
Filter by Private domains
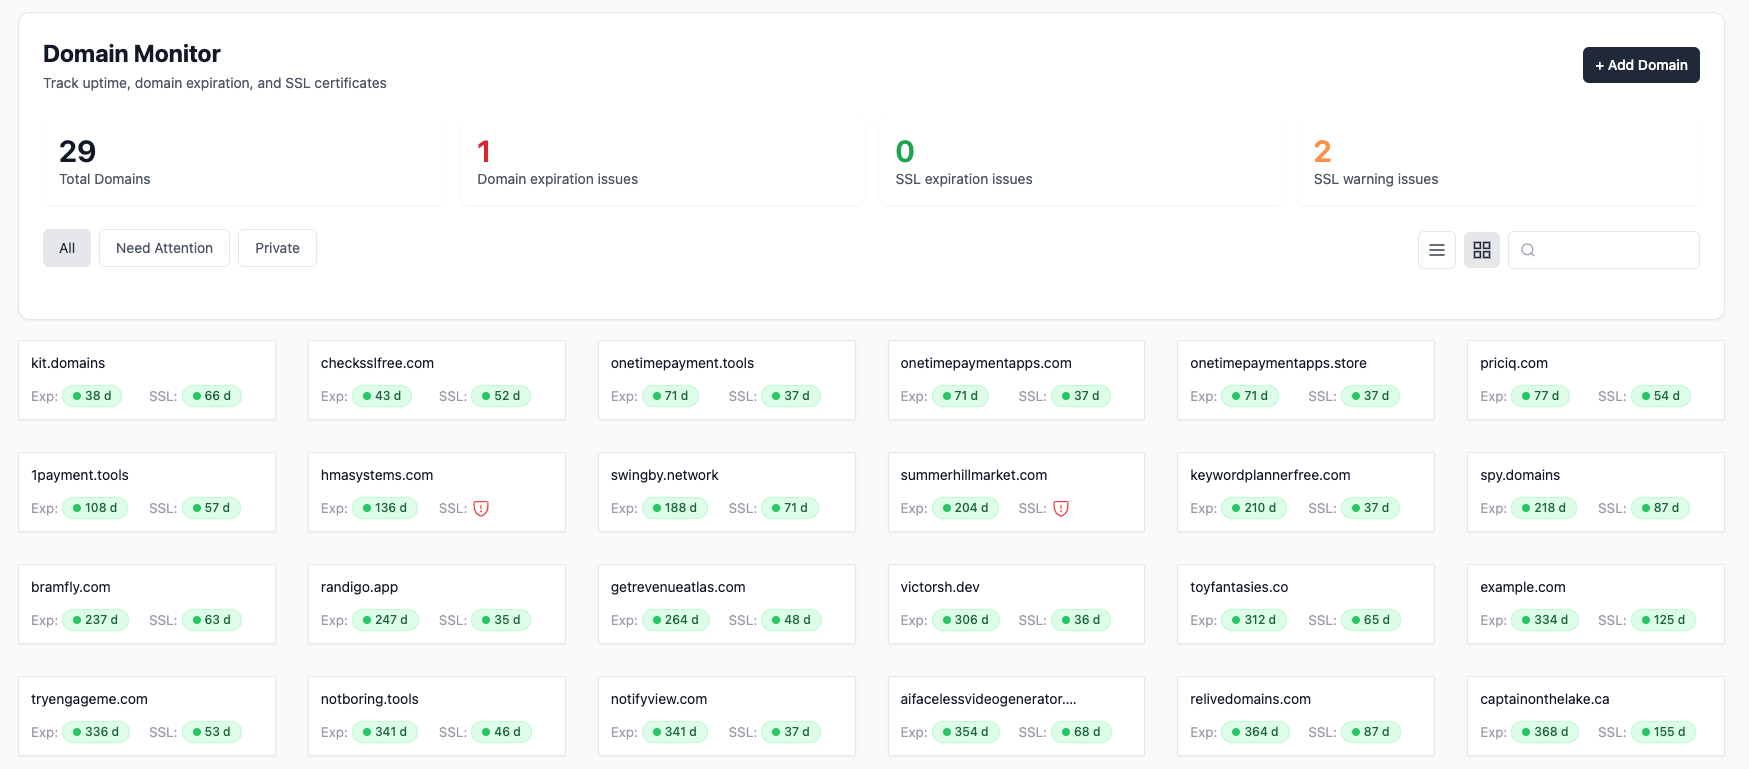coord(277,248)
